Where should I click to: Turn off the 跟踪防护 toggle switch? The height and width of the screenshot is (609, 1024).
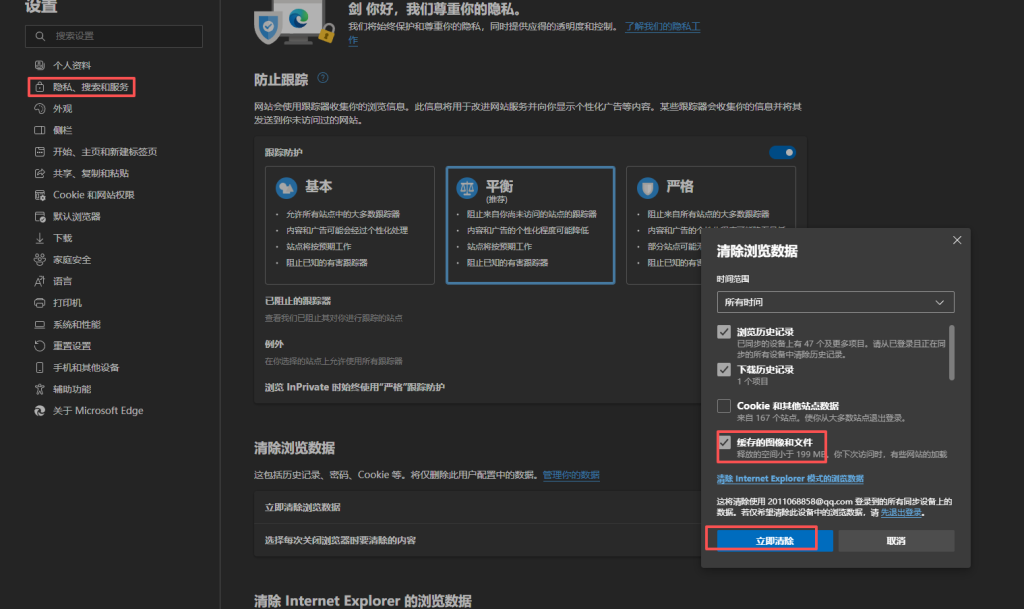pos(781,152)
